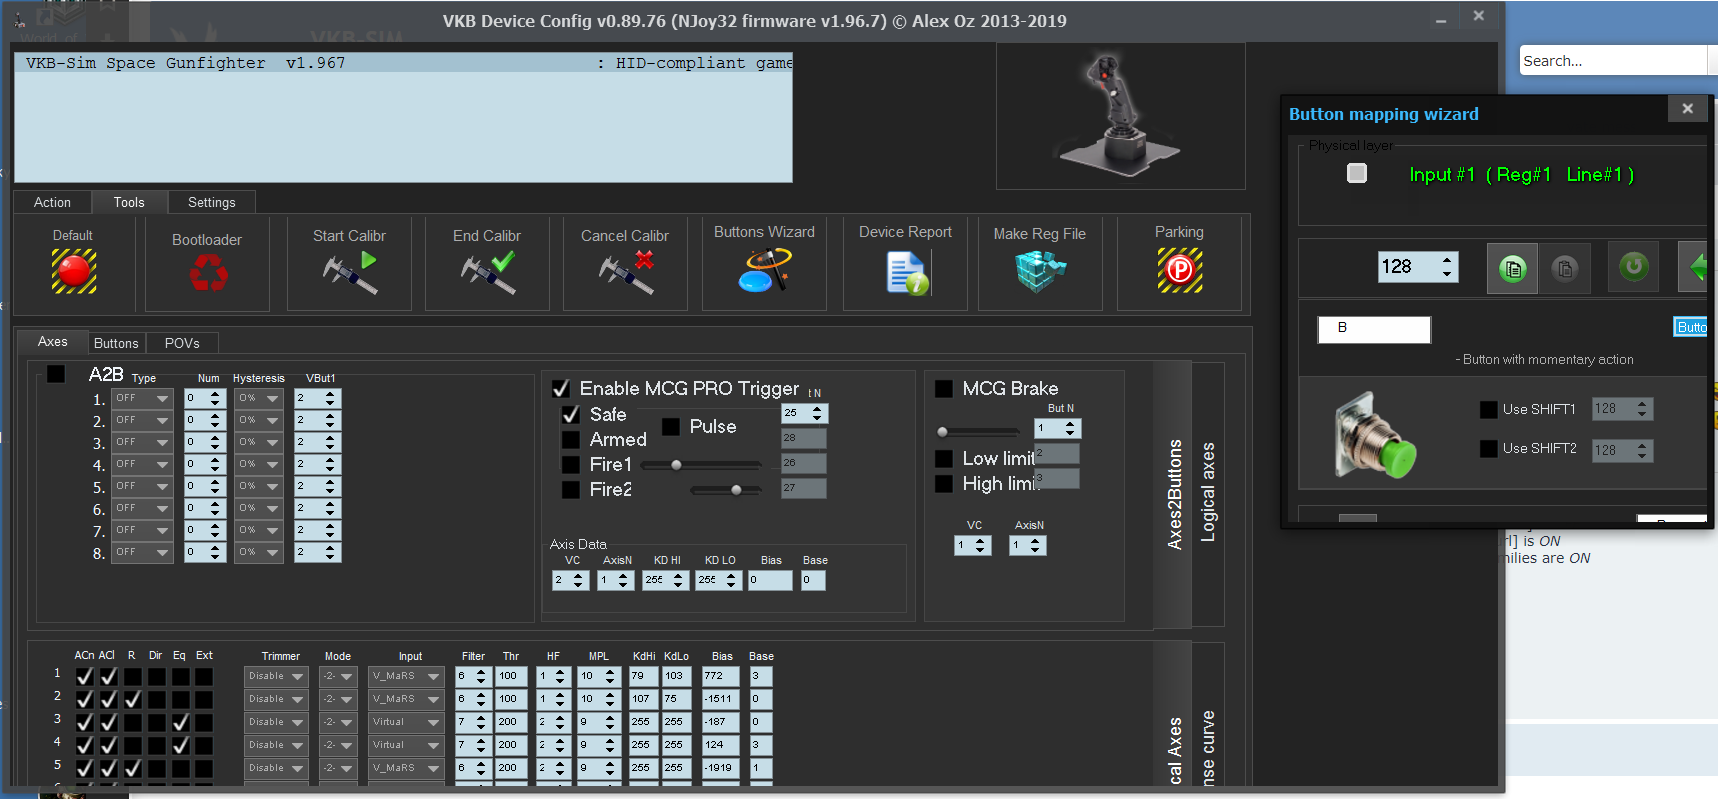This screenshot has height=799, width=1718.
Task: Enable the Use SHIFT2 checkbox
Action: click(1488, 448)
